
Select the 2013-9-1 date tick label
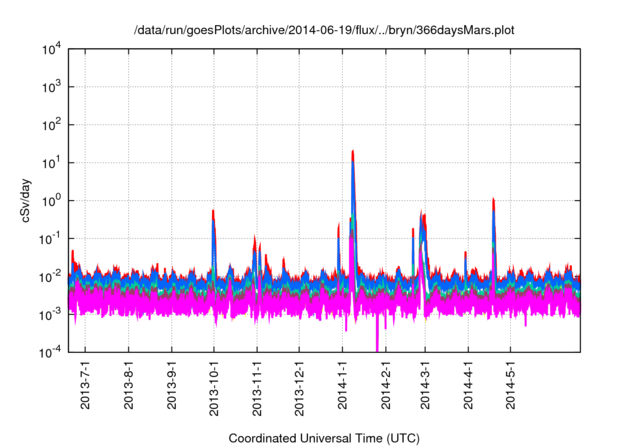172,386
